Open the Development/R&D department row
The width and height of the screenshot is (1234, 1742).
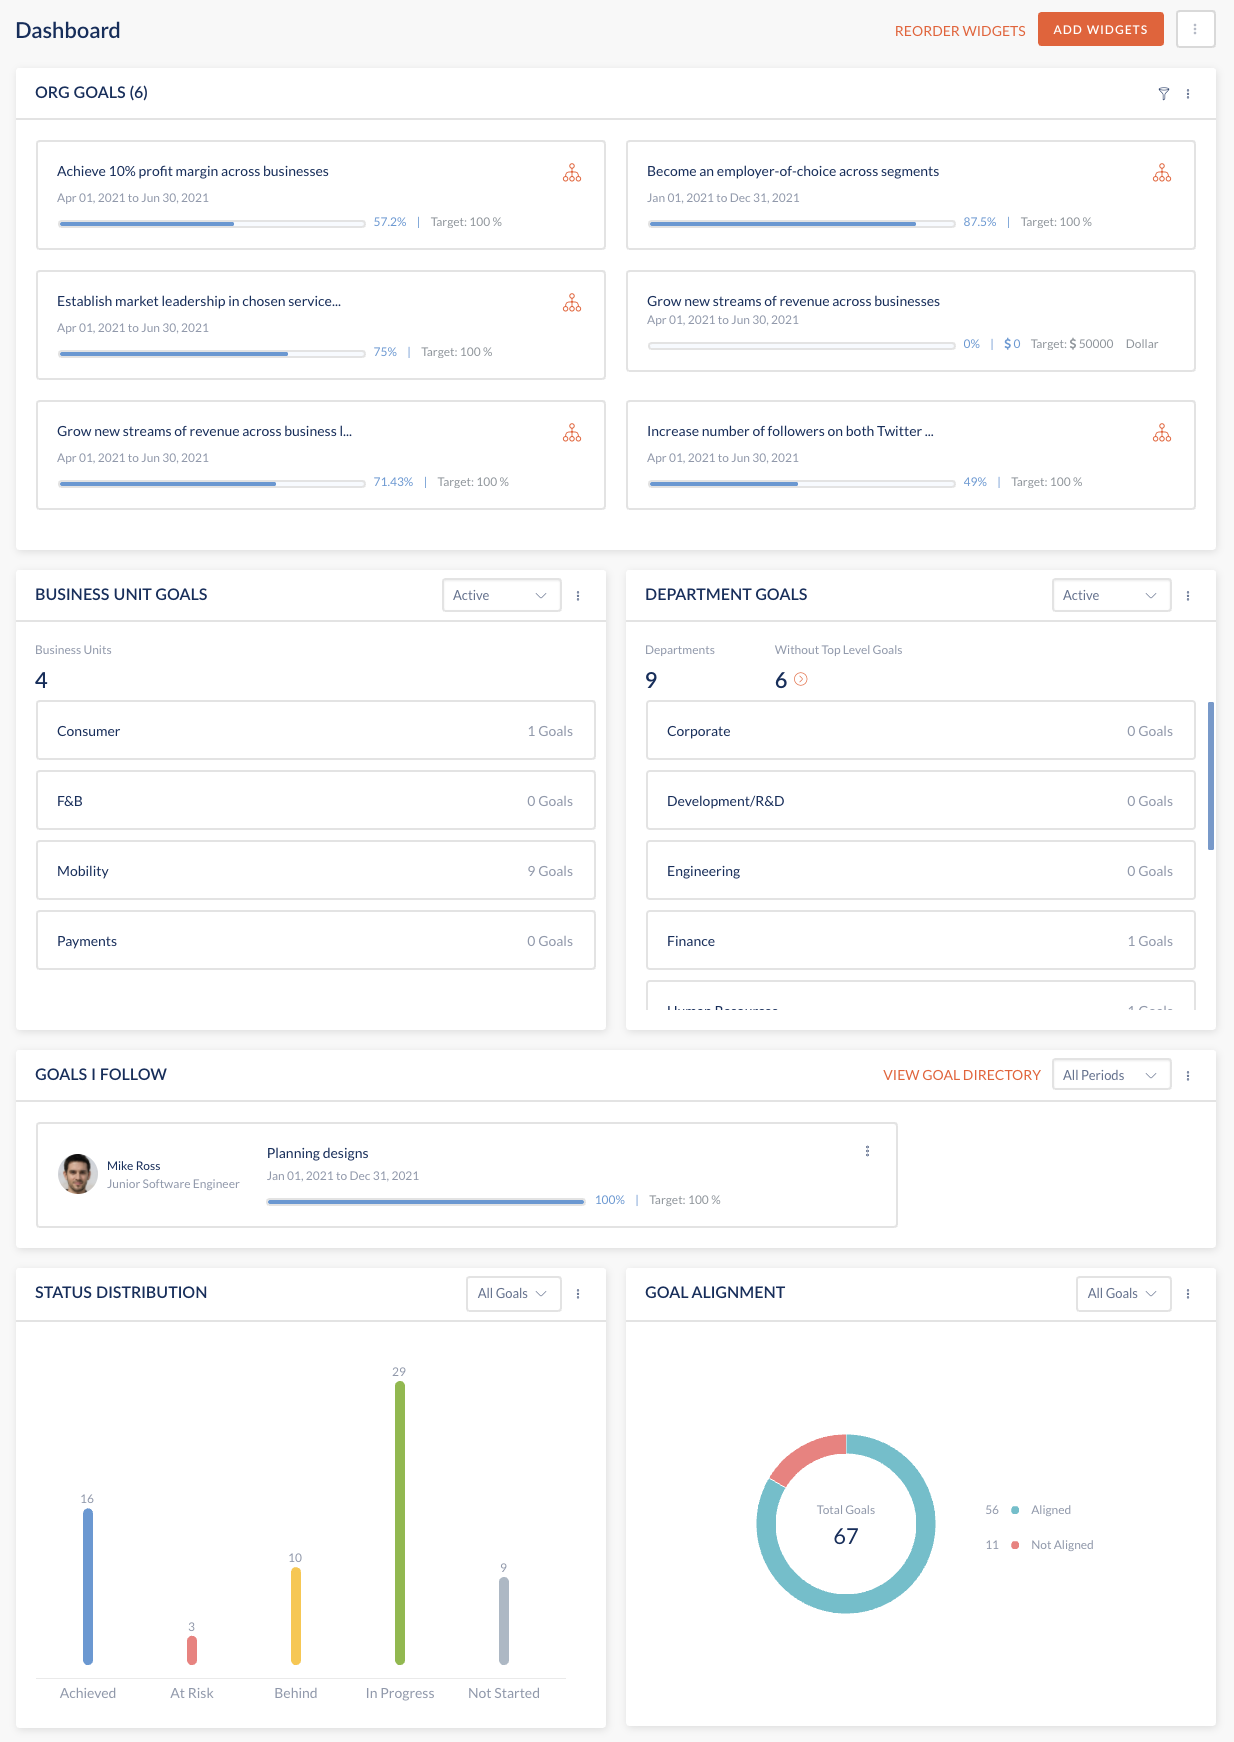(921, 801)
